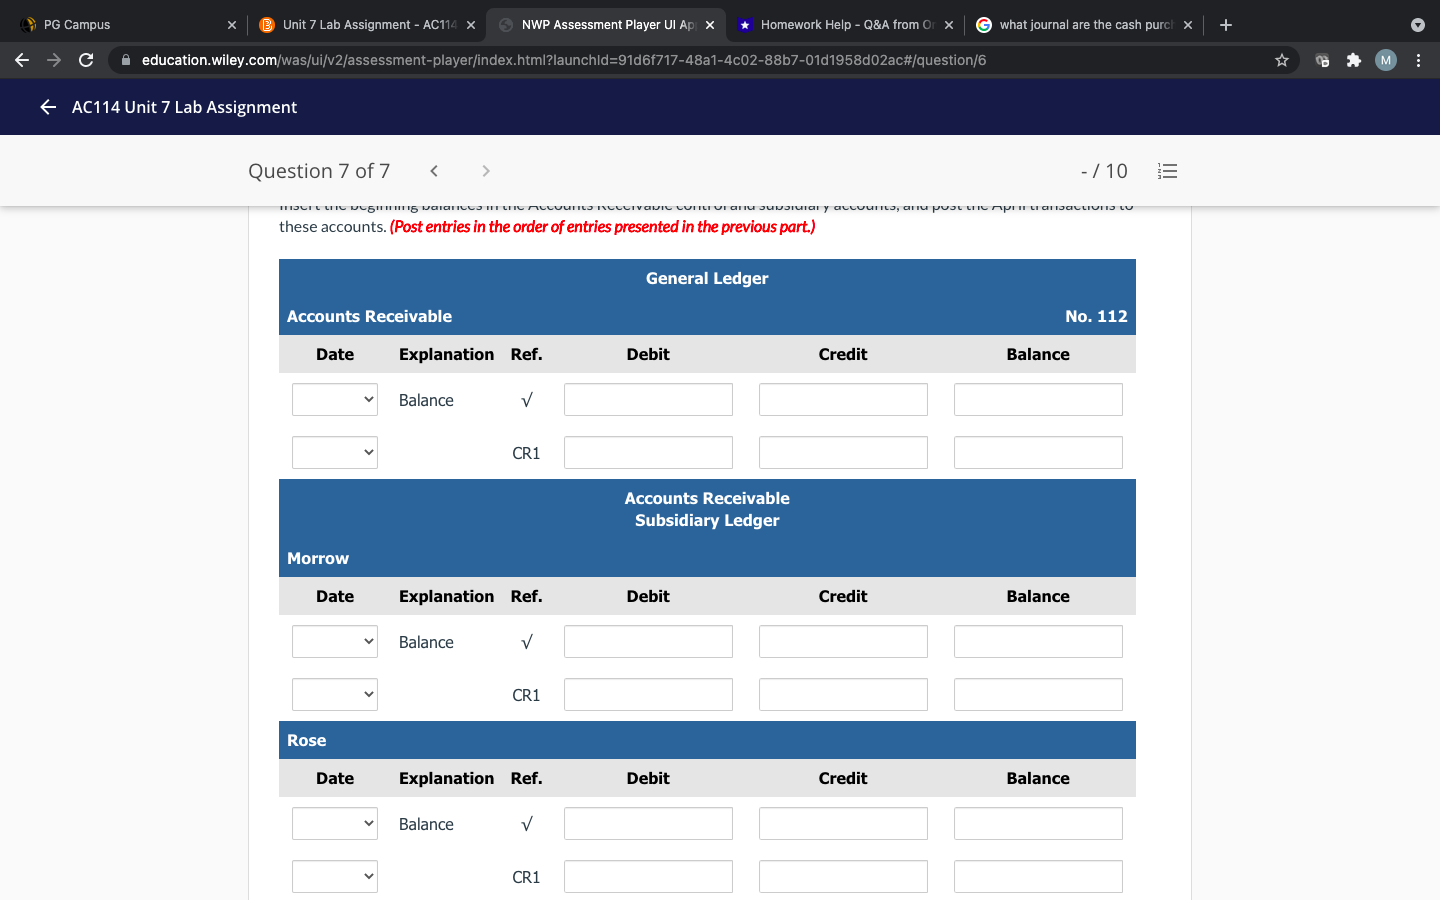Open the Date dropdown in Morrow Balance row
The image size is (1440, 900).
point(335,642)
